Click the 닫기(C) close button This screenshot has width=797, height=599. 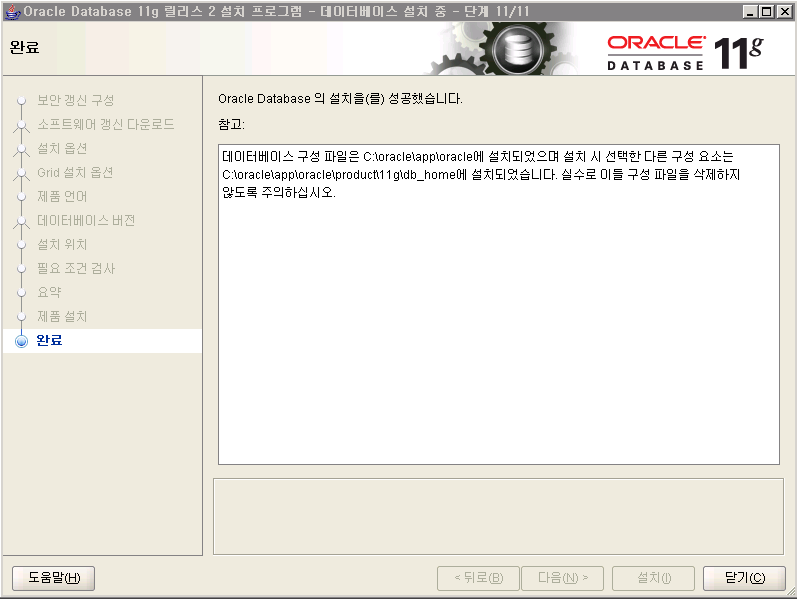pyautogui.click(x=744, y=578)
